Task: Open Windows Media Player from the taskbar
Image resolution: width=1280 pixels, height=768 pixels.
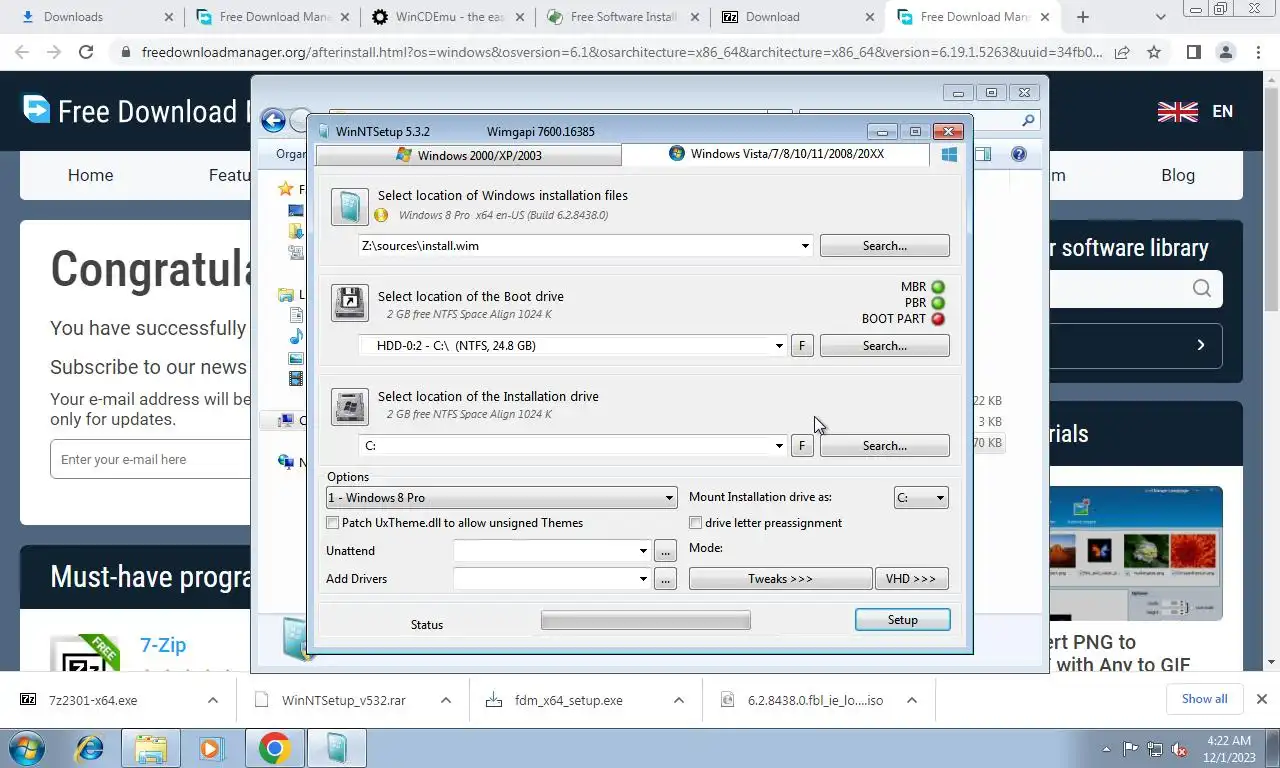Action: click(210, 748)
